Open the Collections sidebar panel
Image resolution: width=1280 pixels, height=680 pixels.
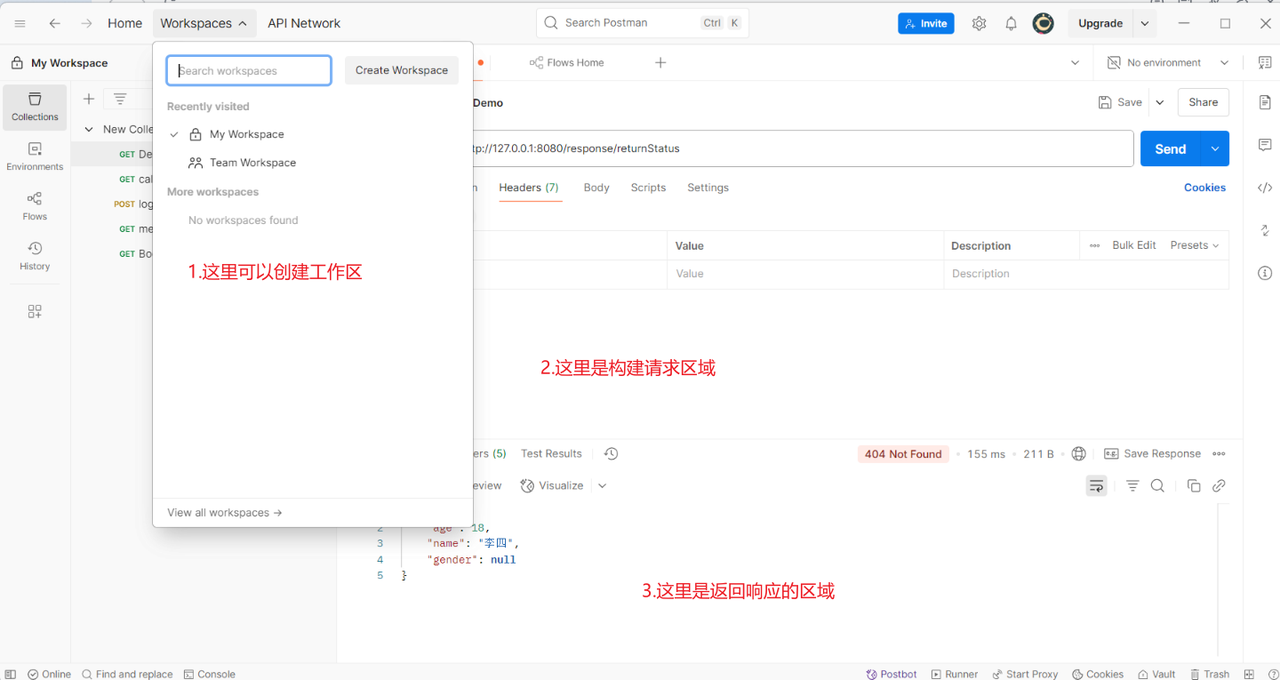click(35, 107)
